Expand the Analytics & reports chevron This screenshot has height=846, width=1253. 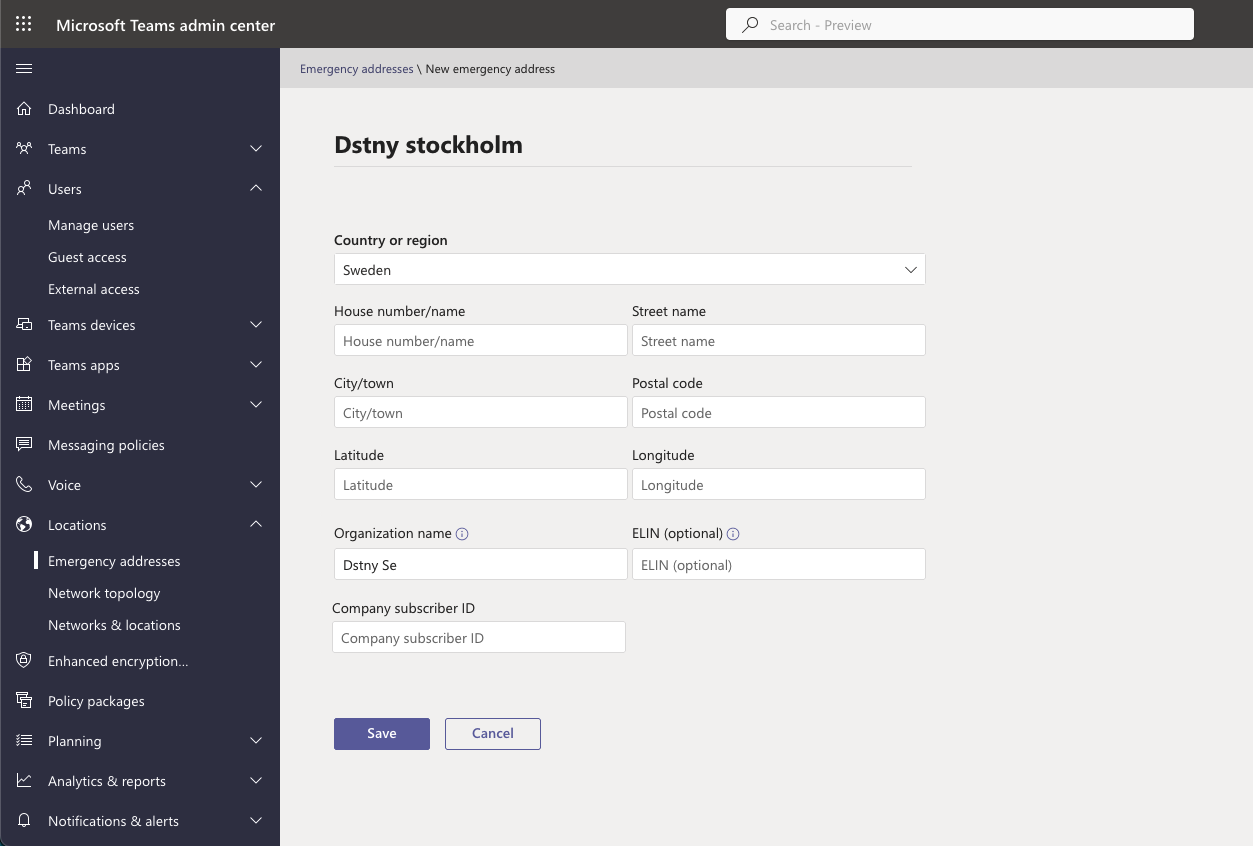(256, 781)
